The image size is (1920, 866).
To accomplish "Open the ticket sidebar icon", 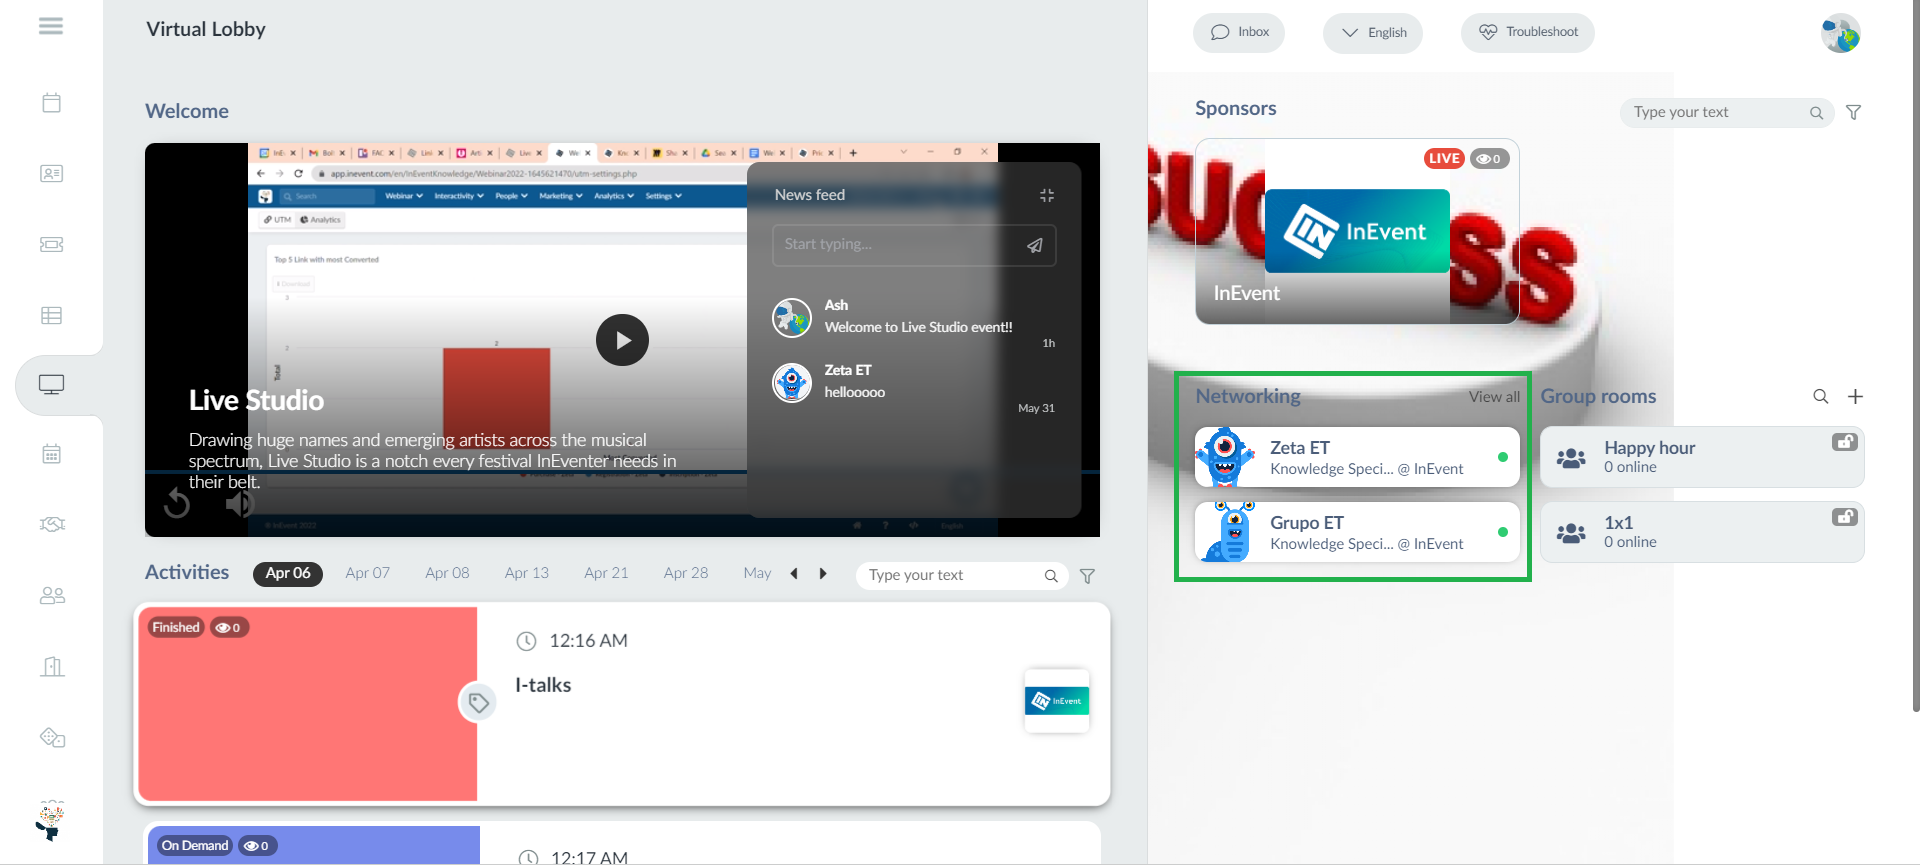I will [x=52, y=245].
